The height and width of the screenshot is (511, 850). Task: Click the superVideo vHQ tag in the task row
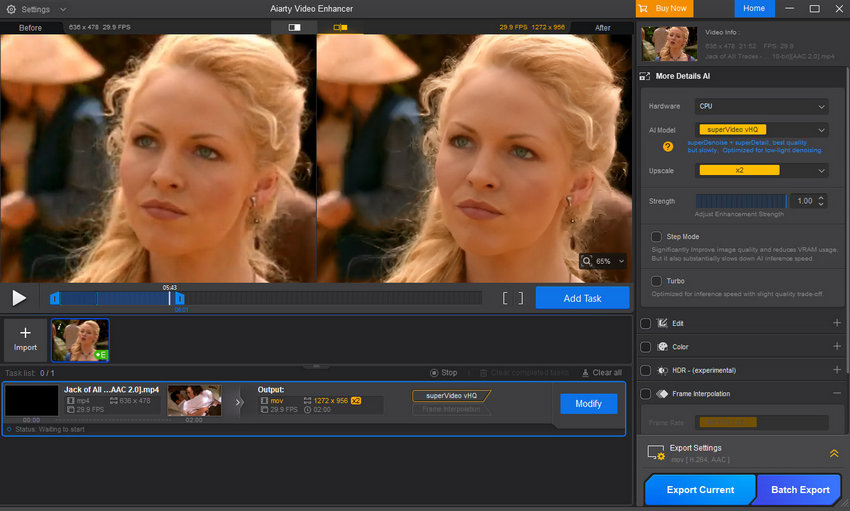tap(452, 396)
